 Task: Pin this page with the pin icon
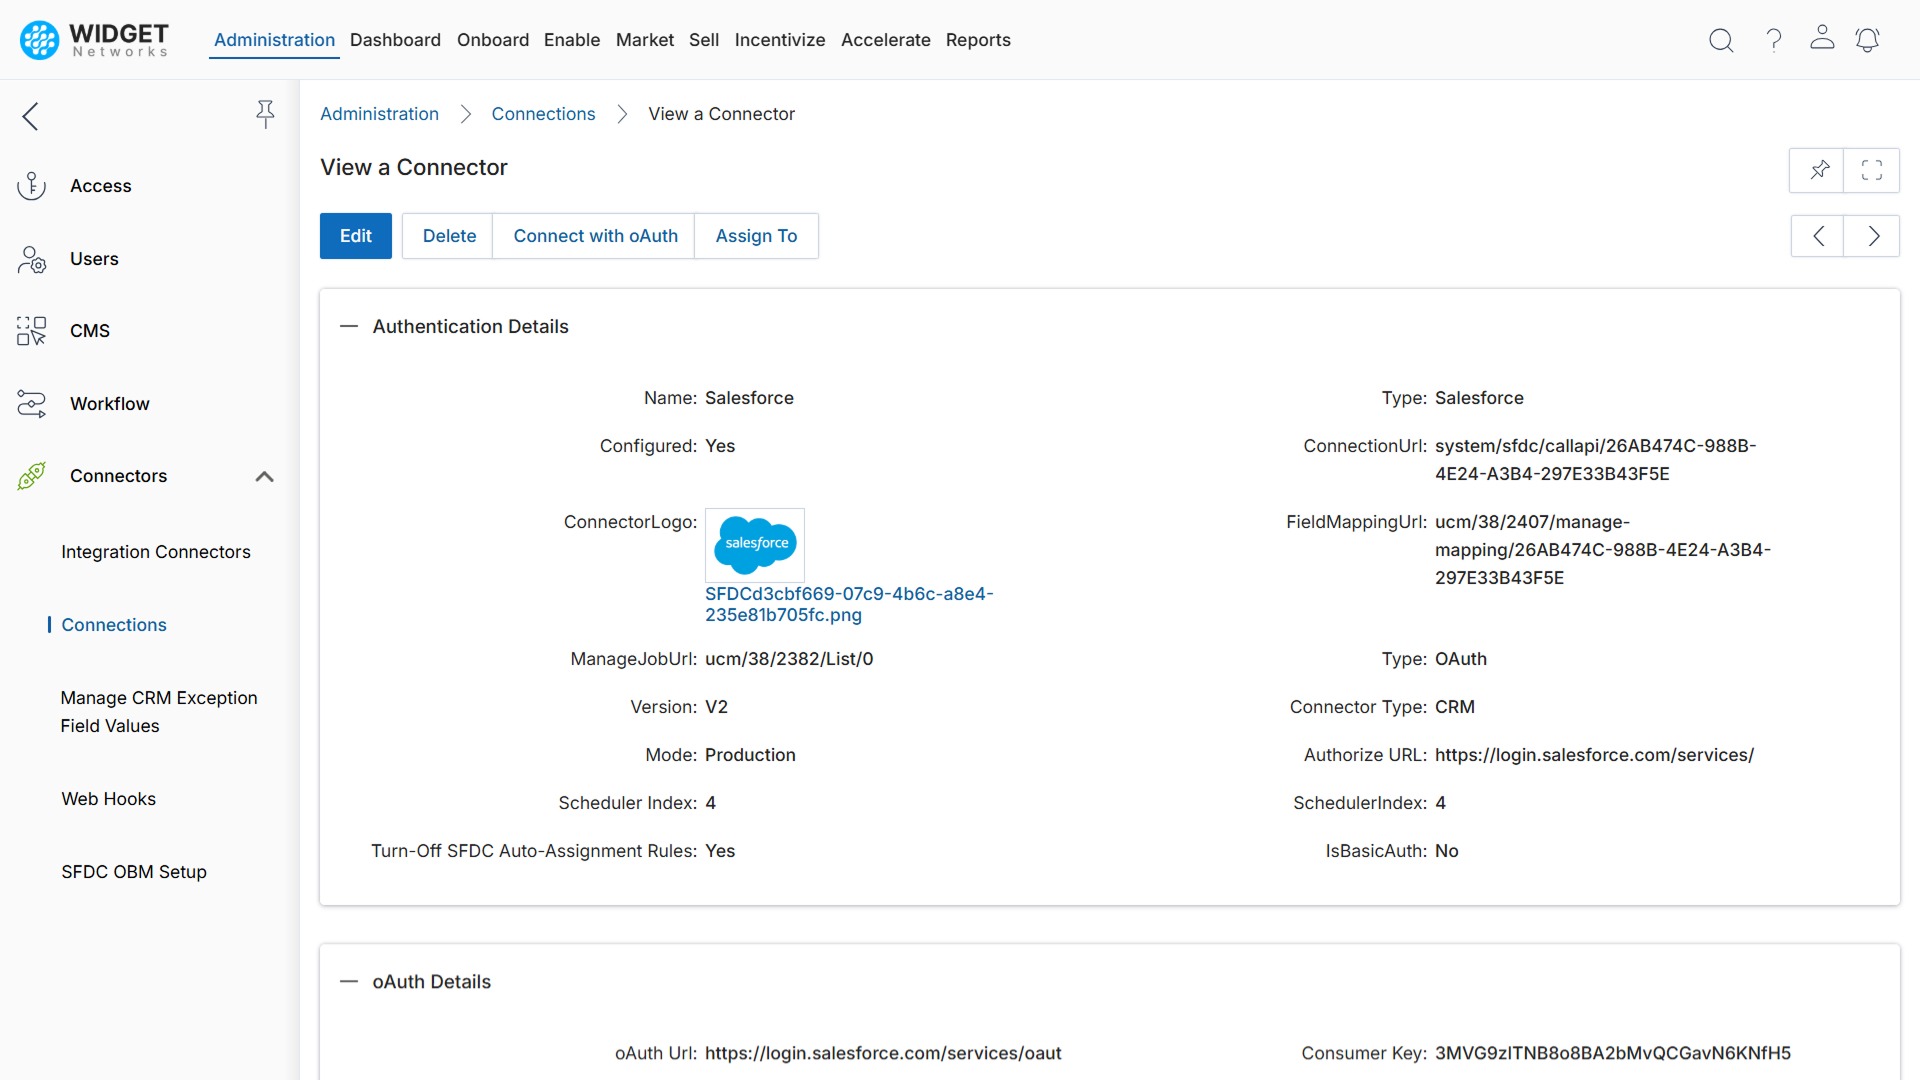tap(1819, 170)
